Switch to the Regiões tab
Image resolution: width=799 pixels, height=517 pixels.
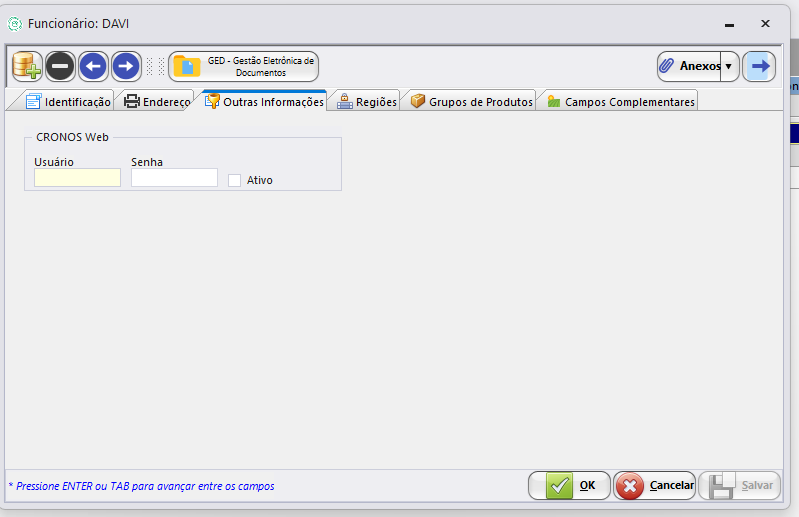pyautogui.click(x=367, y=101)
